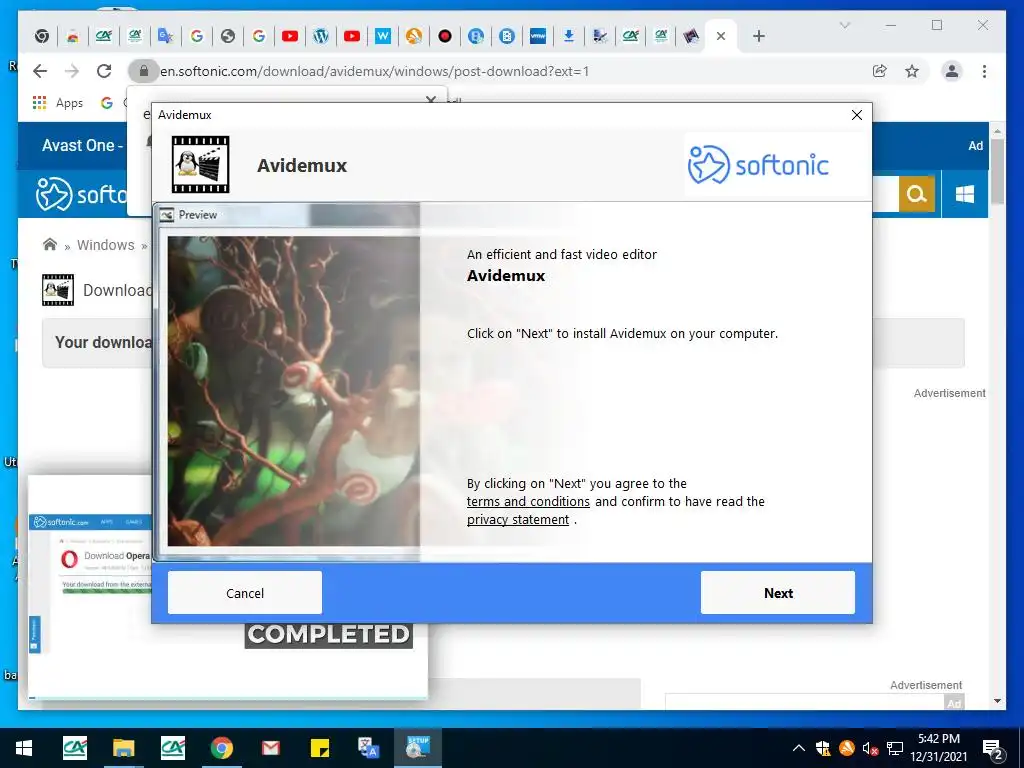Switch to the vmw icon tab
This screenshot has height=768, width=1024.
(537, 36)
